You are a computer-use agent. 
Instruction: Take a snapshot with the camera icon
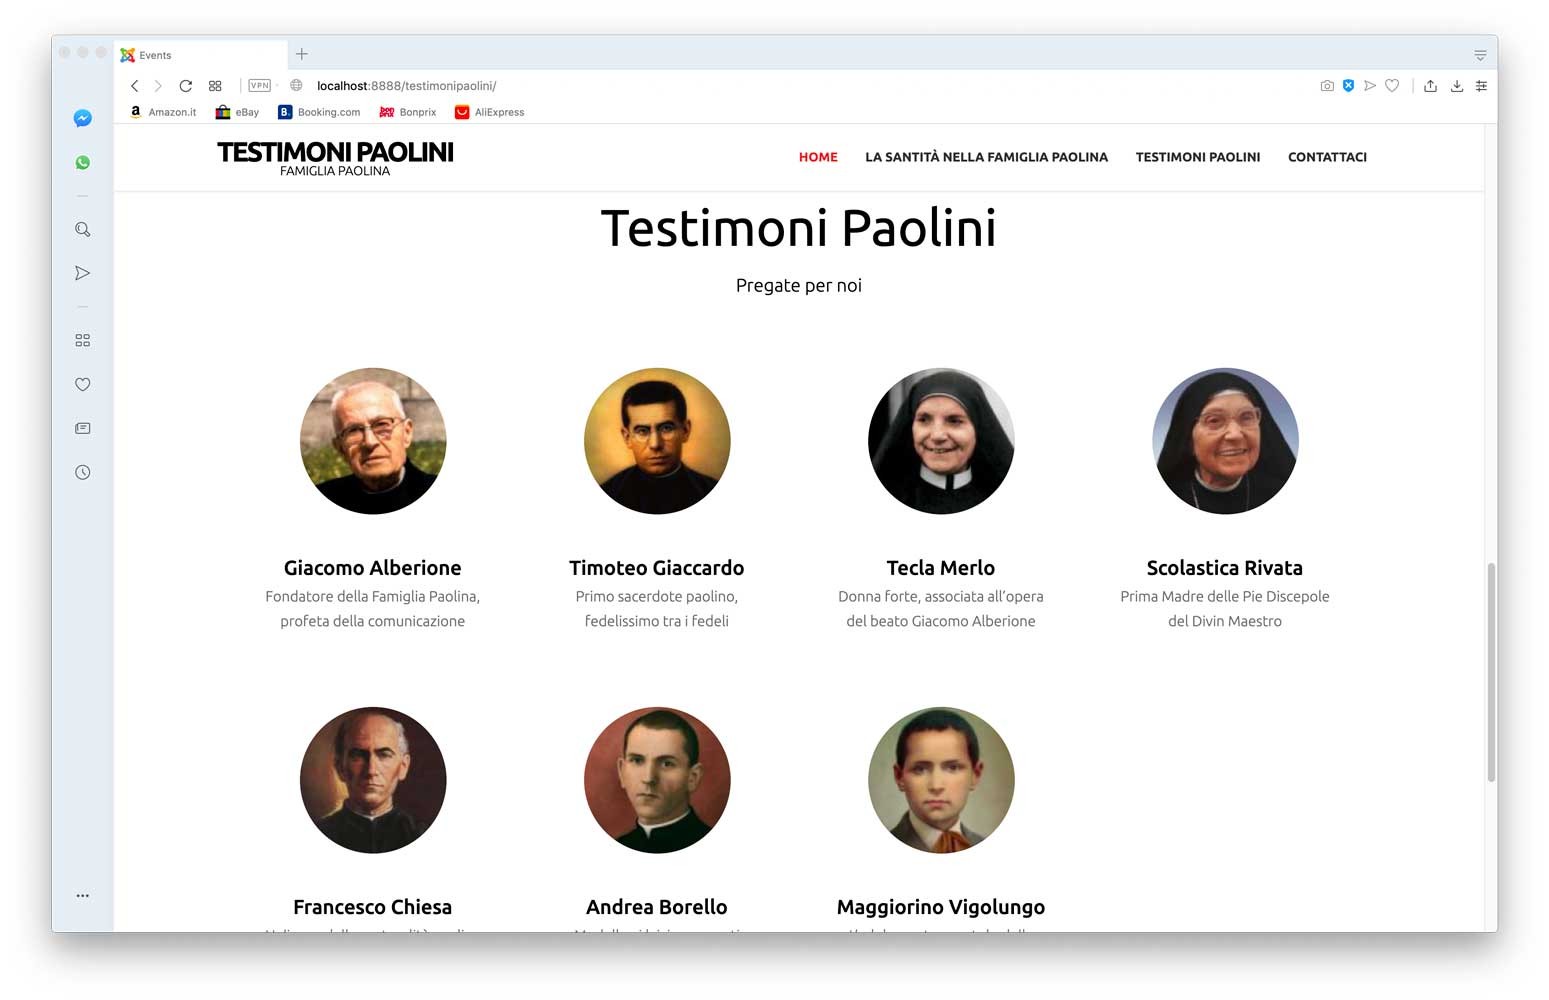[x=1327, y=86]
